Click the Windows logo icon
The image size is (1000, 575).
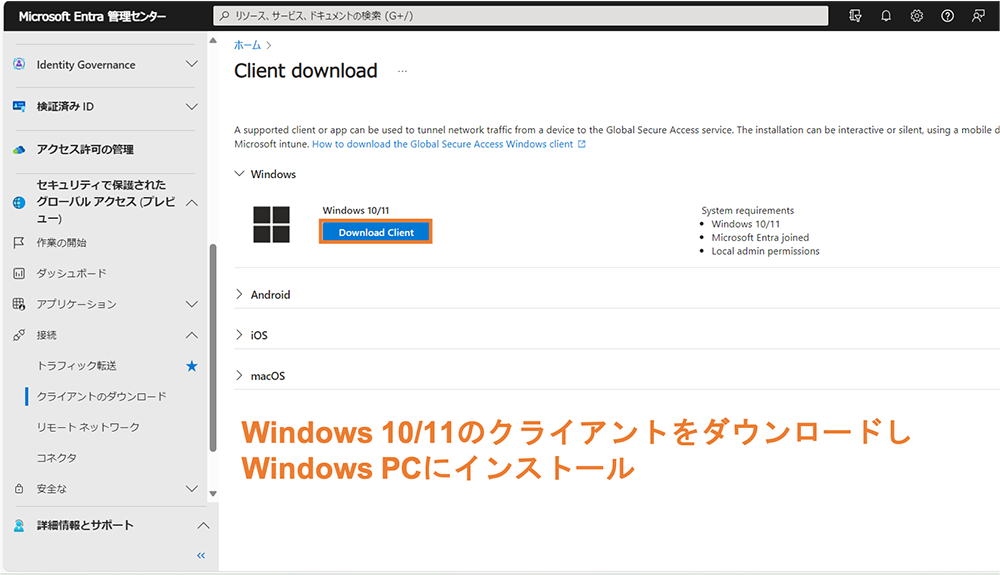point(272,224)
